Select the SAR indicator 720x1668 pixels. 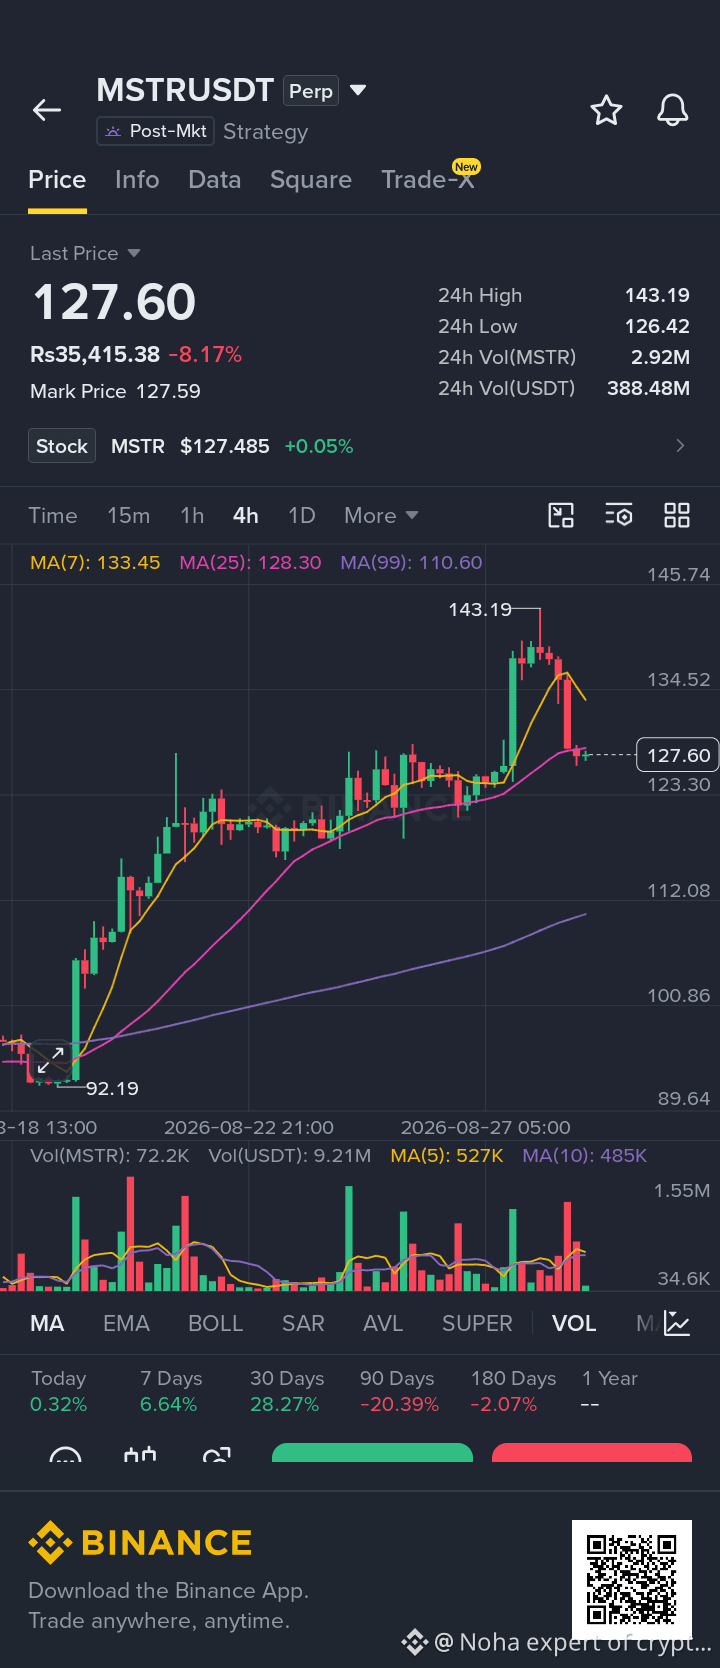pos(303,1323)
